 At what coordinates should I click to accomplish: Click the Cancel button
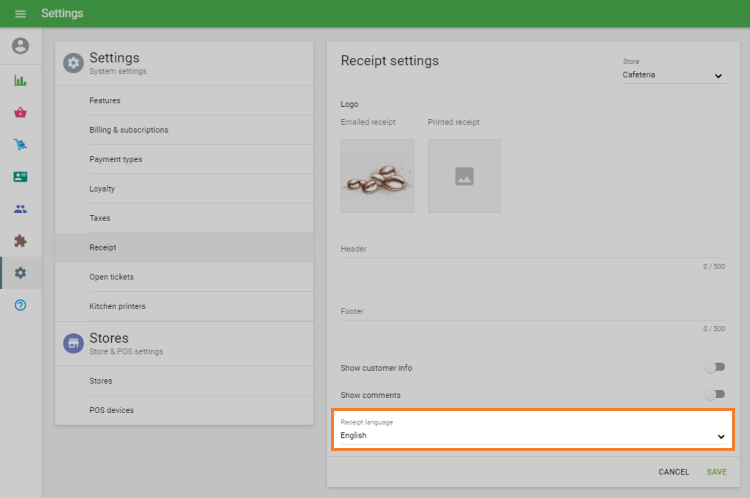673,471
